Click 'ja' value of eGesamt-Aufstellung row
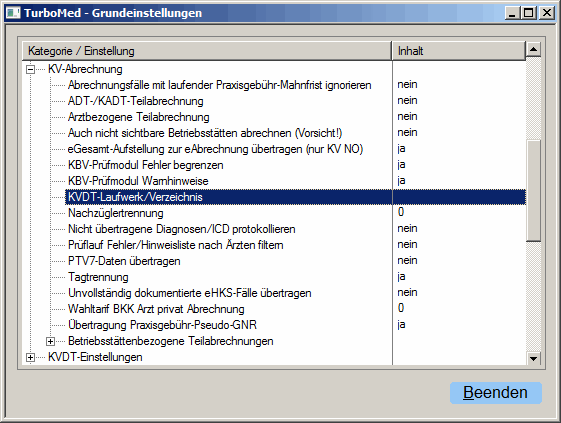This screenshot has width=561, height=423. pos(401,149)
